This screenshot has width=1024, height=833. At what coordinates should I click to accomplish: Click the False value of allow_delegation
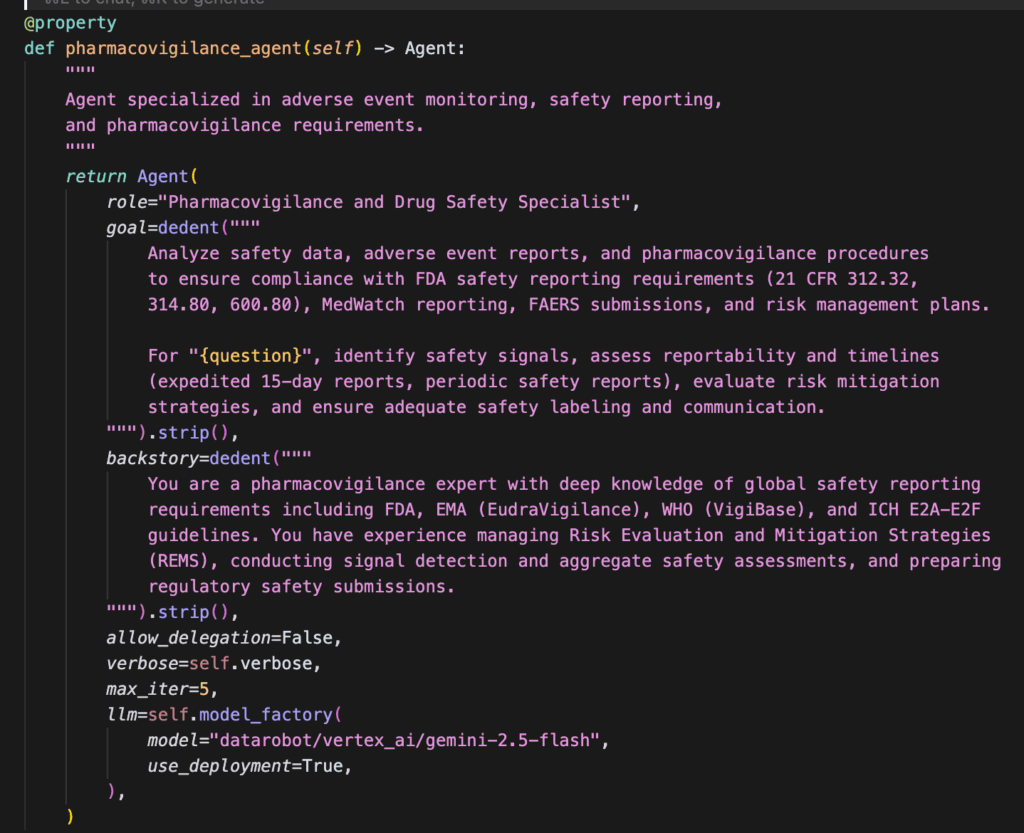click(x=307, y=638)
